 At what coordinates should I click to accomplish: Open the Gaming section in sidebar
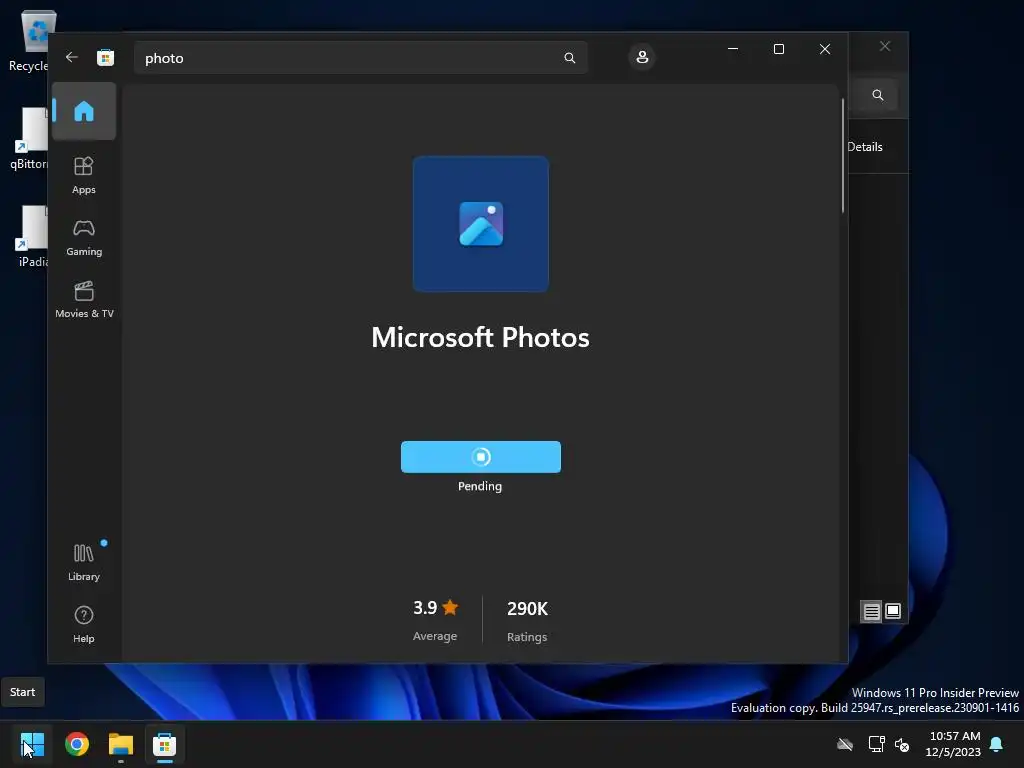coord(84,238)
